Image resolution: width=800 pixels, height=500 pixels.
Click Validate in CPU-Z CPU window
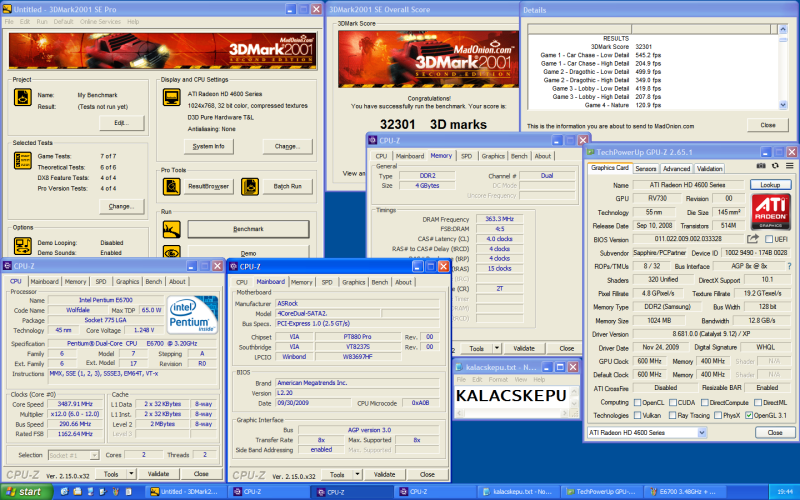pos(158,474)
